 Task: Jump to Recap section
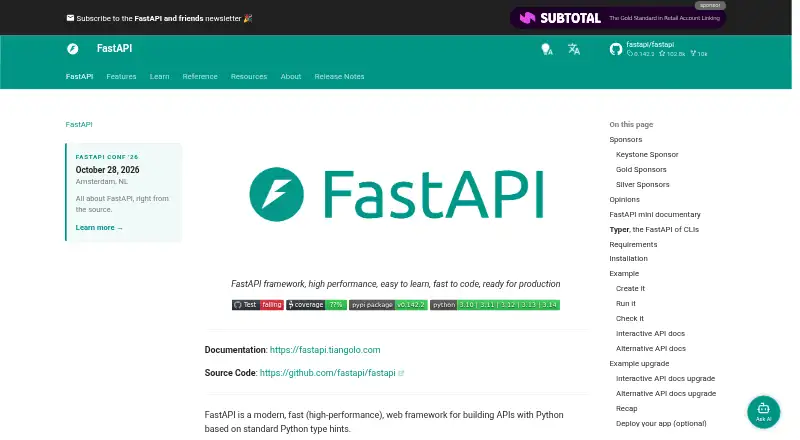(x=627, y=409)
